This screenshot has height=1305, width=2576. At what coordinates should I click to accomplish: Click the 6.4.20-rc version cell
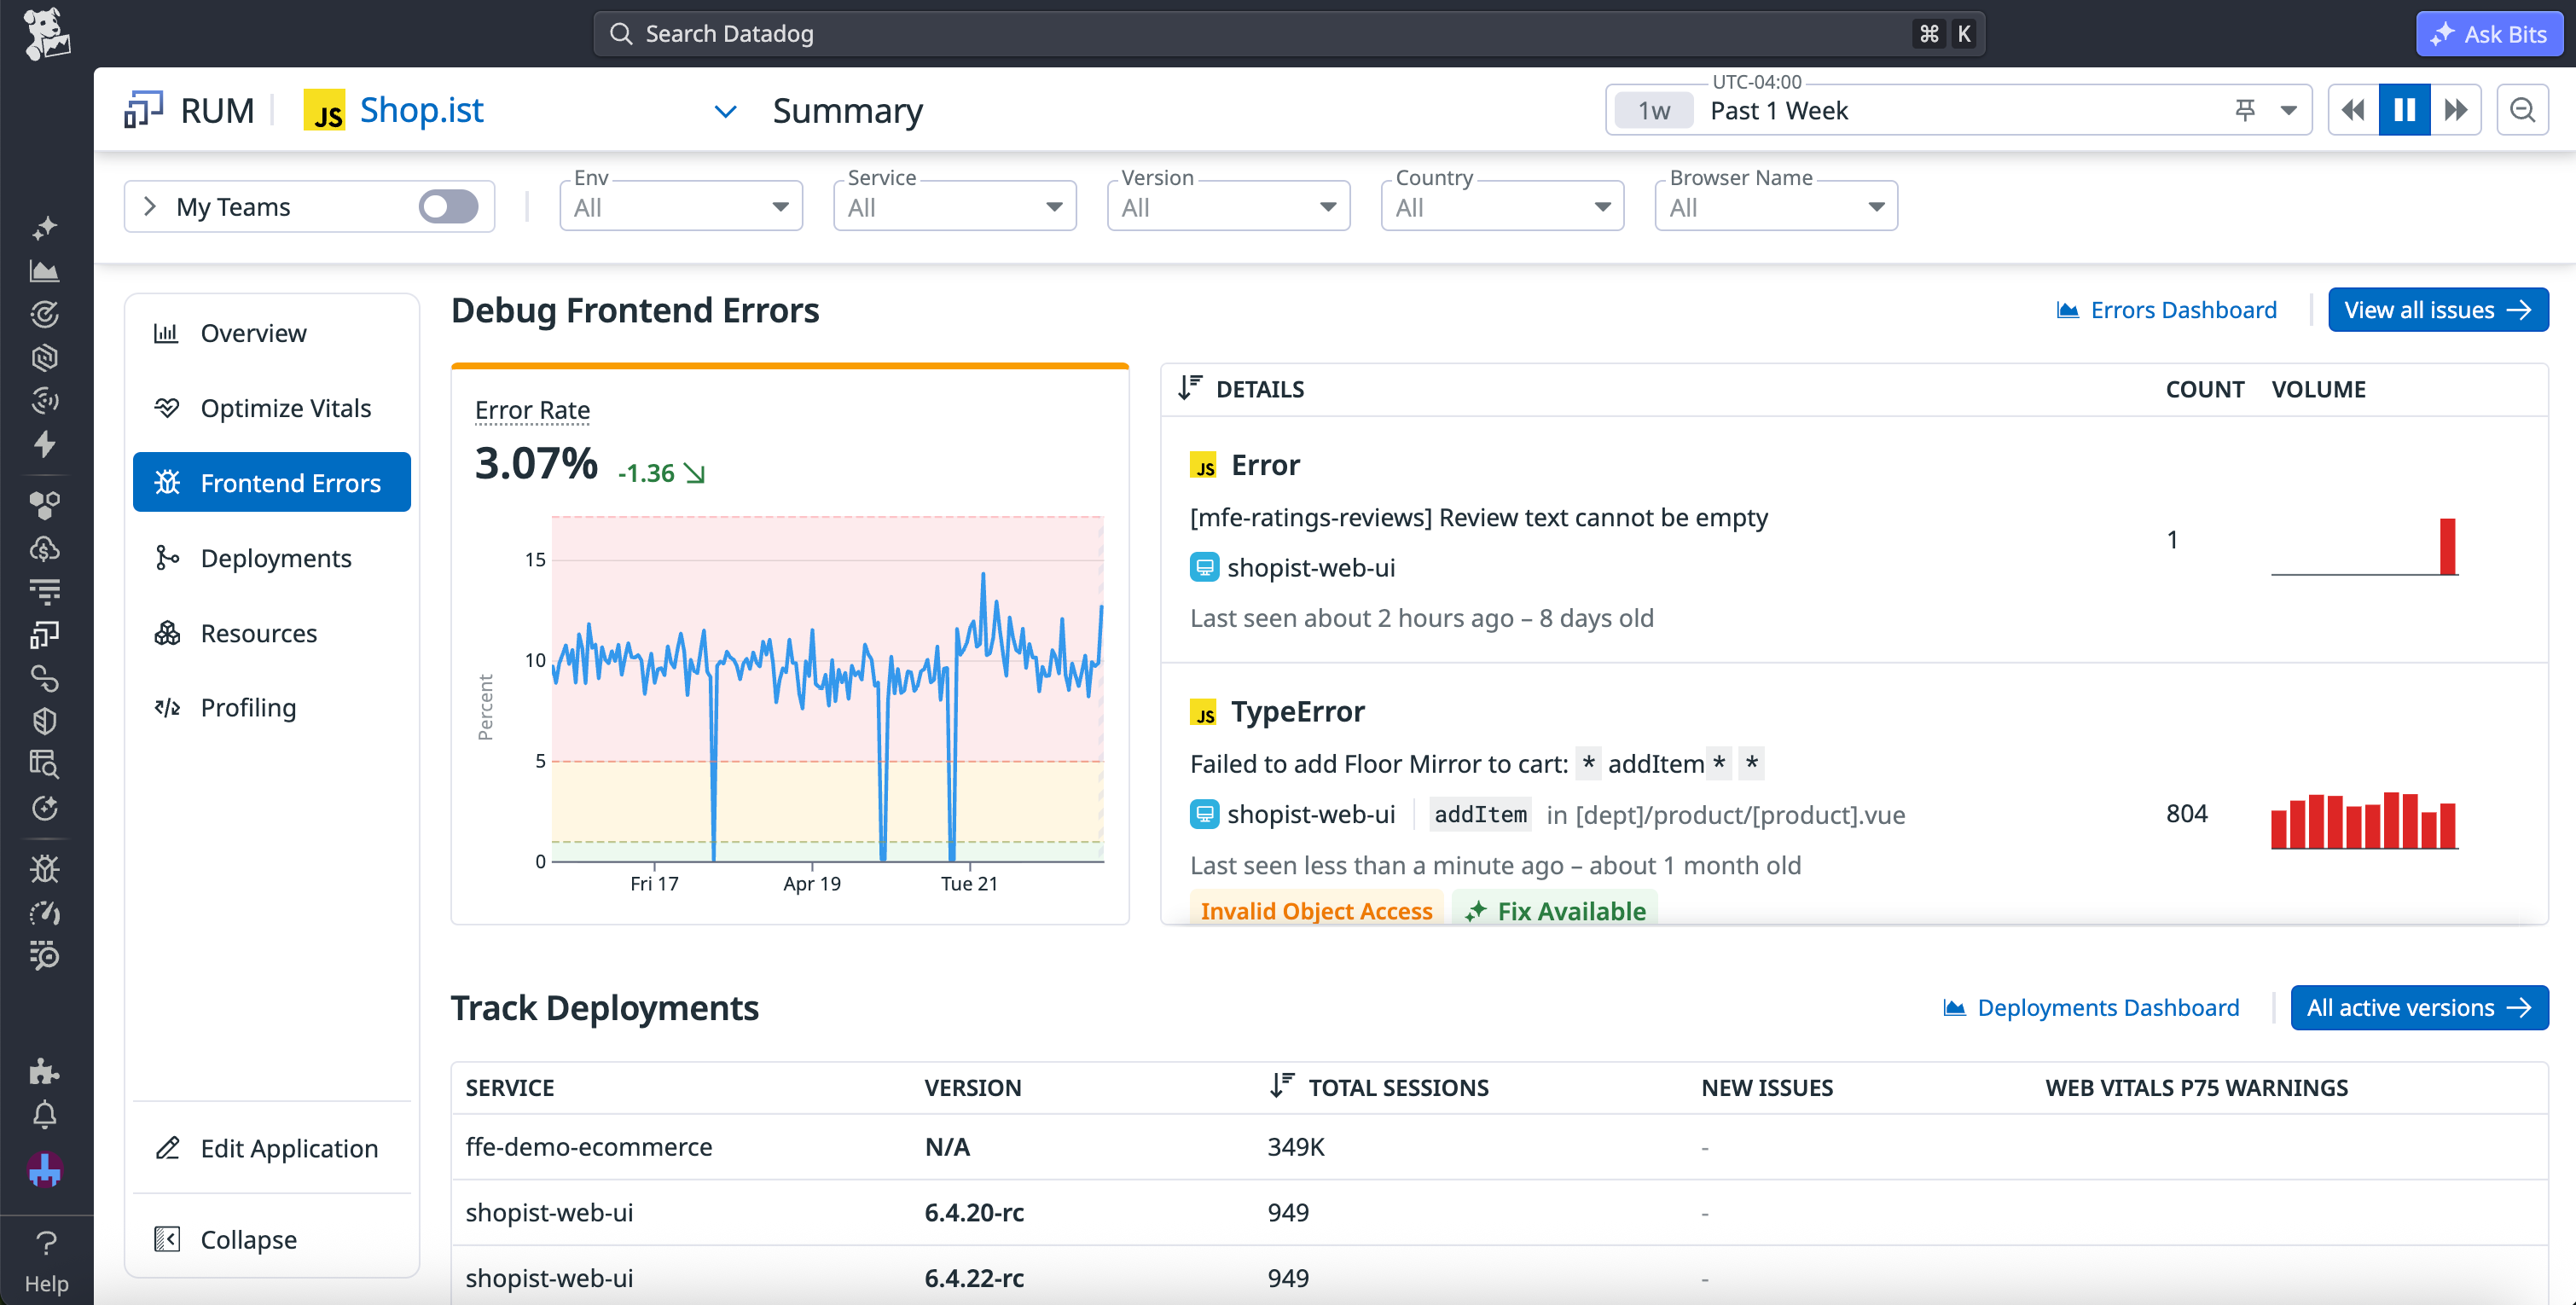974,1212
